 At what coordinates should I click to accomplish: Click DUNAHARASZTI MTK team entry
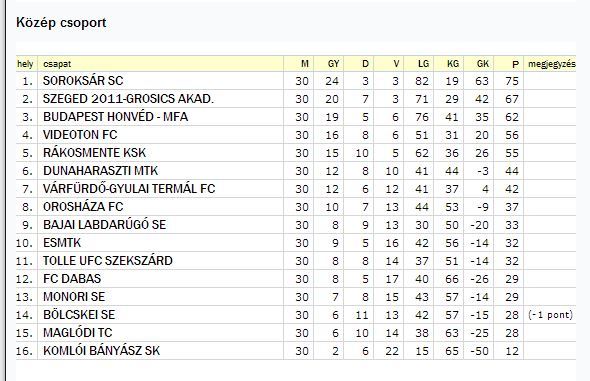(x=100, y=171)
